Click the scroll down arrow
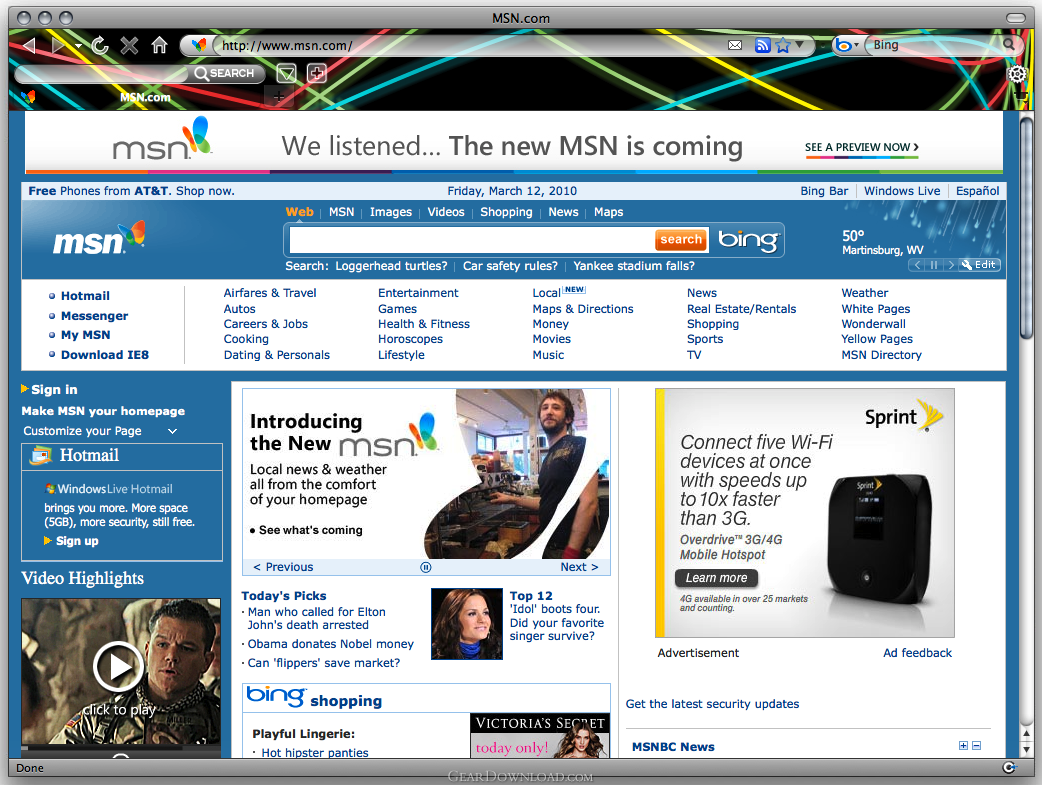 pos(1027,749)
